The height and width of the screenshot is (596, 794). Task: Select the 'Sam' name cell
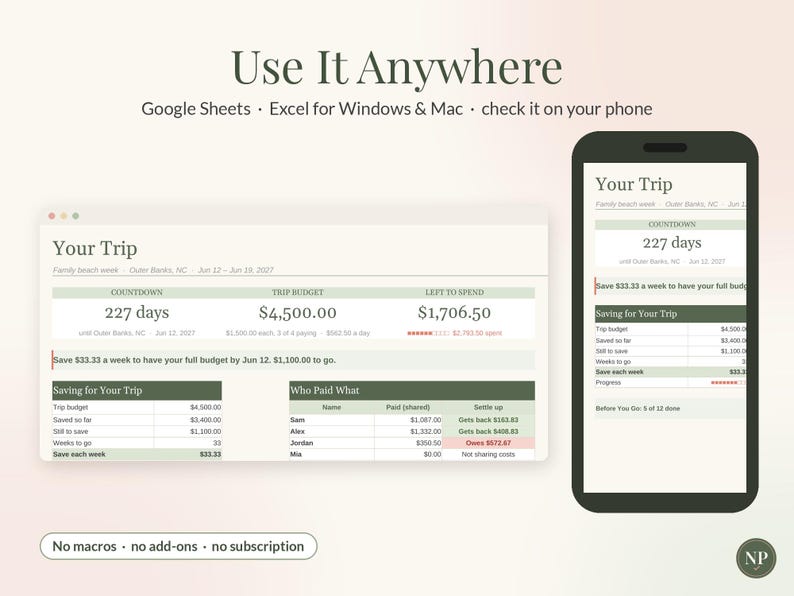click(x=332, y=420)
